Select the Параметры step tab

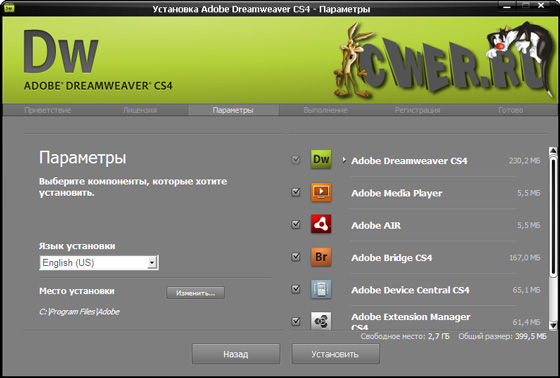point(233,110)
